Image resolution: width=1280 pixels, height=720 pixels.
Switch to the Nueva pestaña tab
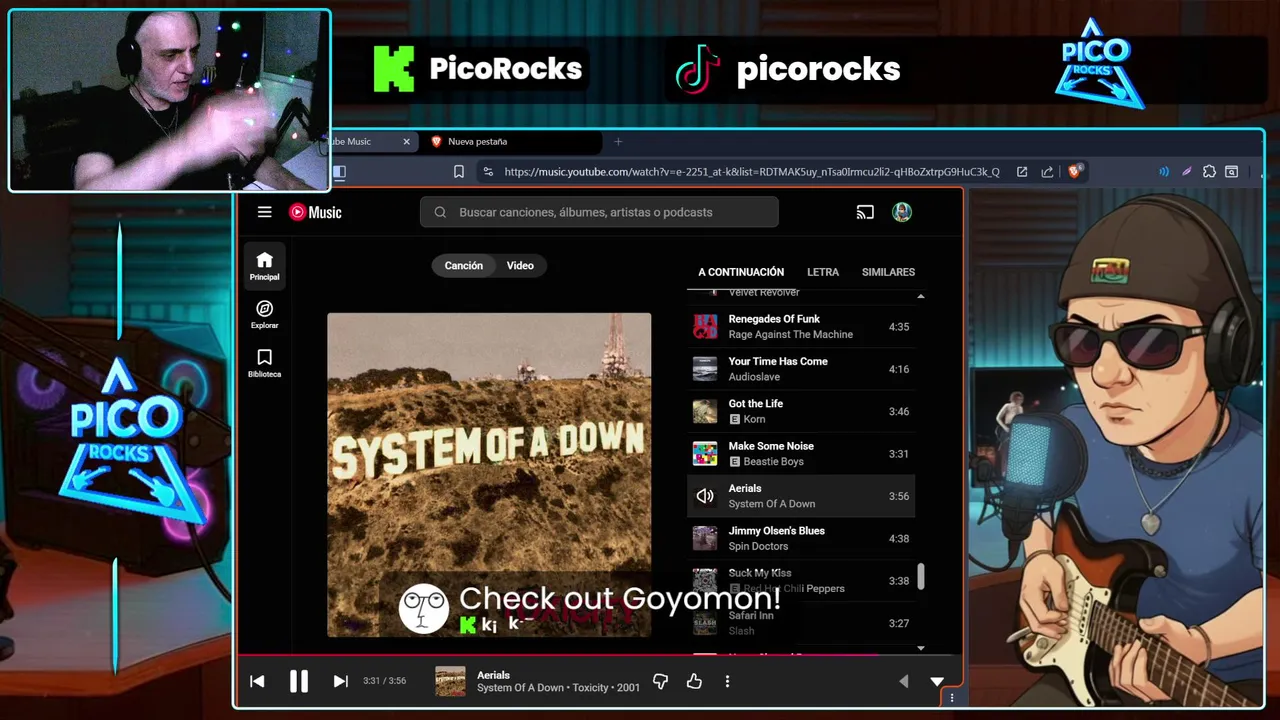coord(513,142)
